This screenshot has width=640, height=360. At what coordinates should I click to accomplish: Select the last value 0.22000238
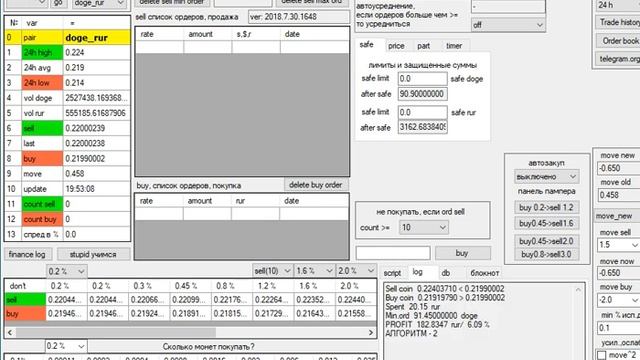coord(97,143)
